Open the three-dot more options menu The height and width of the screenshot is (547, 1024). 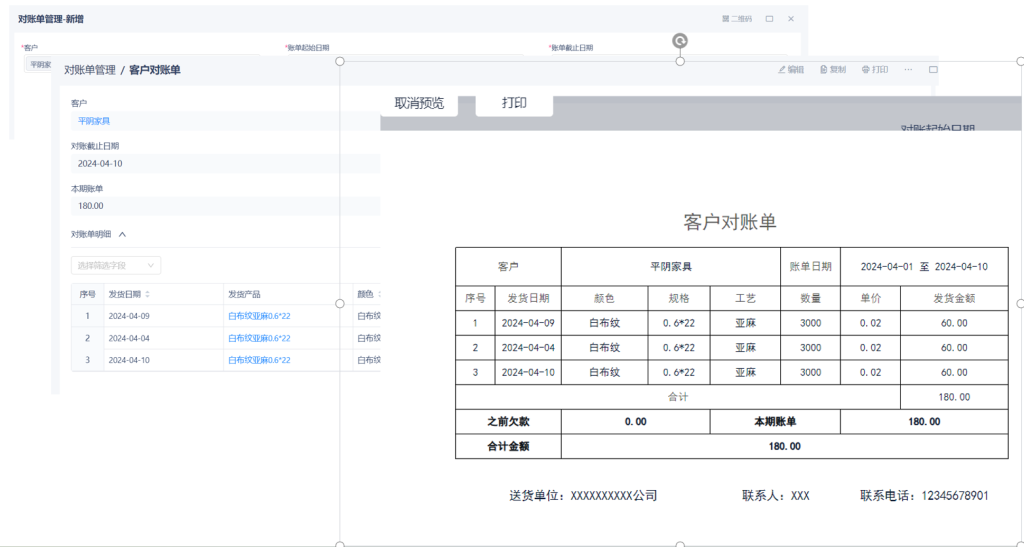[x=908, y=70]
